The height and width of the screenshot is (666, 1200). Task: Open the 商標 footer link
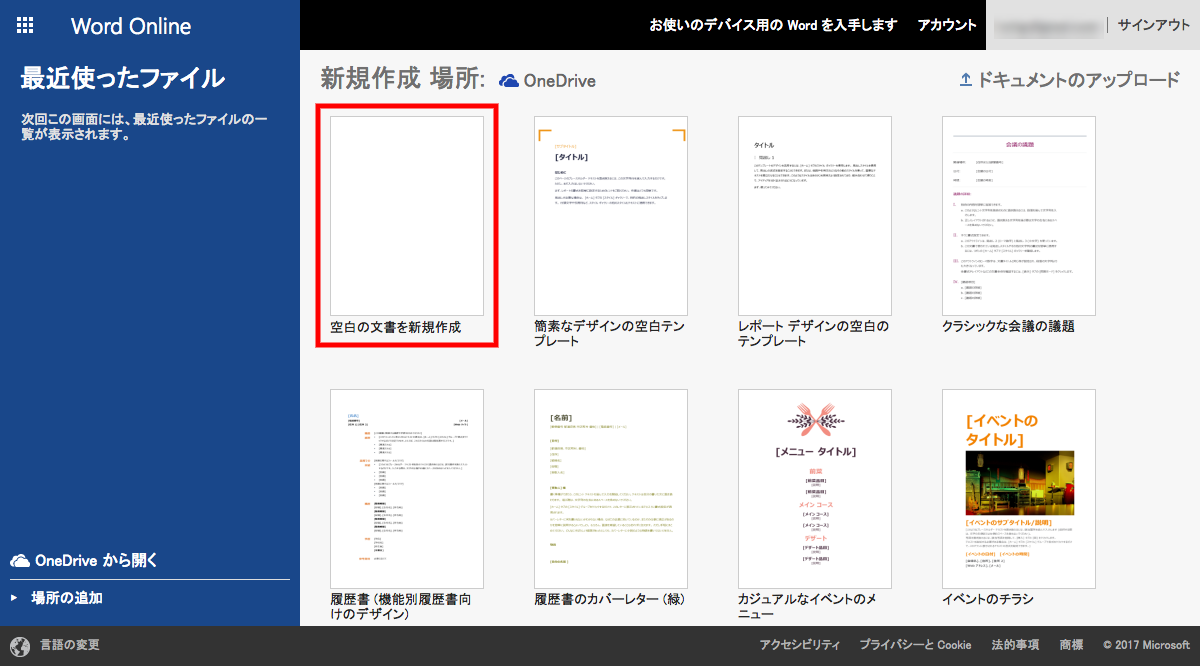tap(1071, 645)
